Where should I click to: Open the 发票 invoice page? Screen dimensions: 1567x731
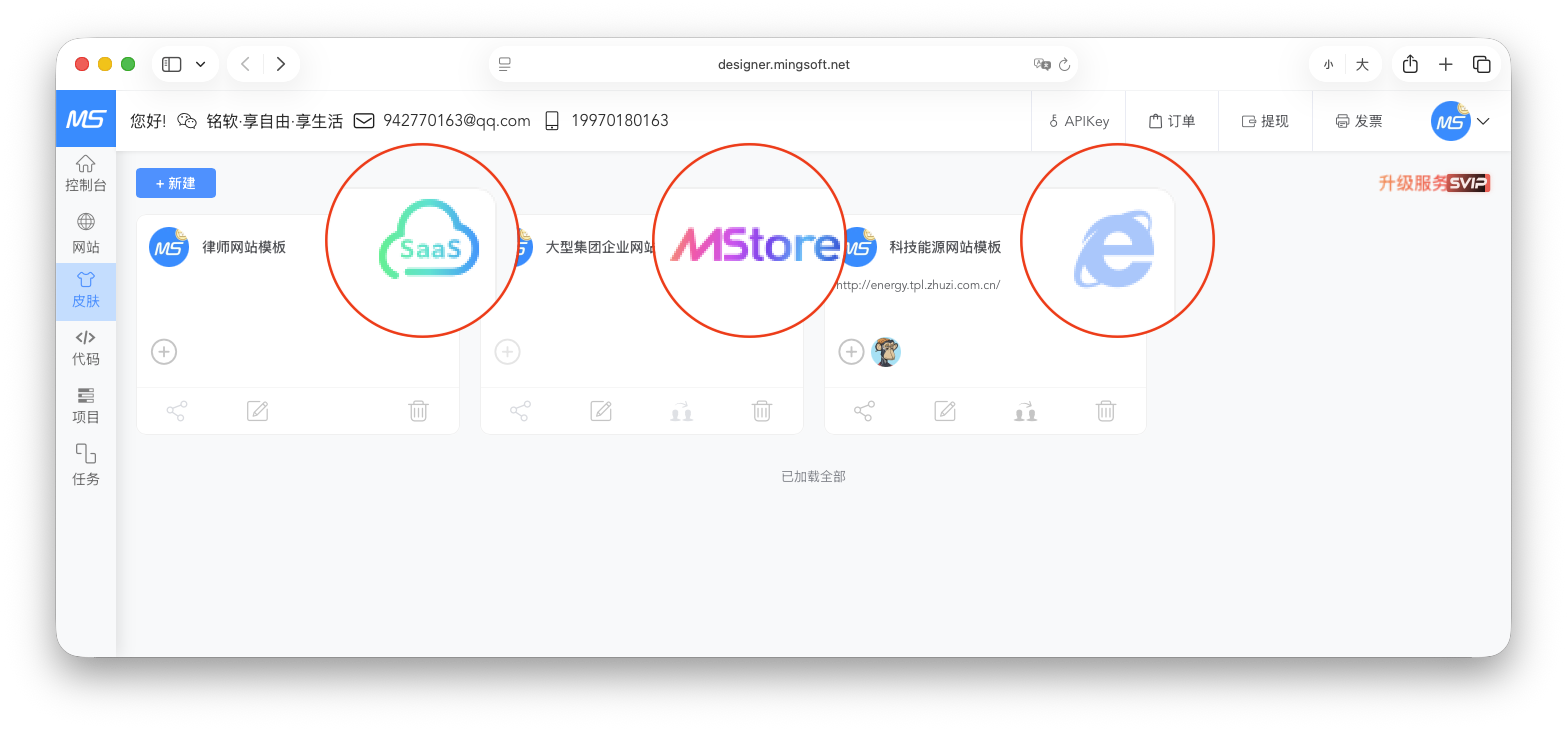pyautogui.click(x=1359, y=121)
